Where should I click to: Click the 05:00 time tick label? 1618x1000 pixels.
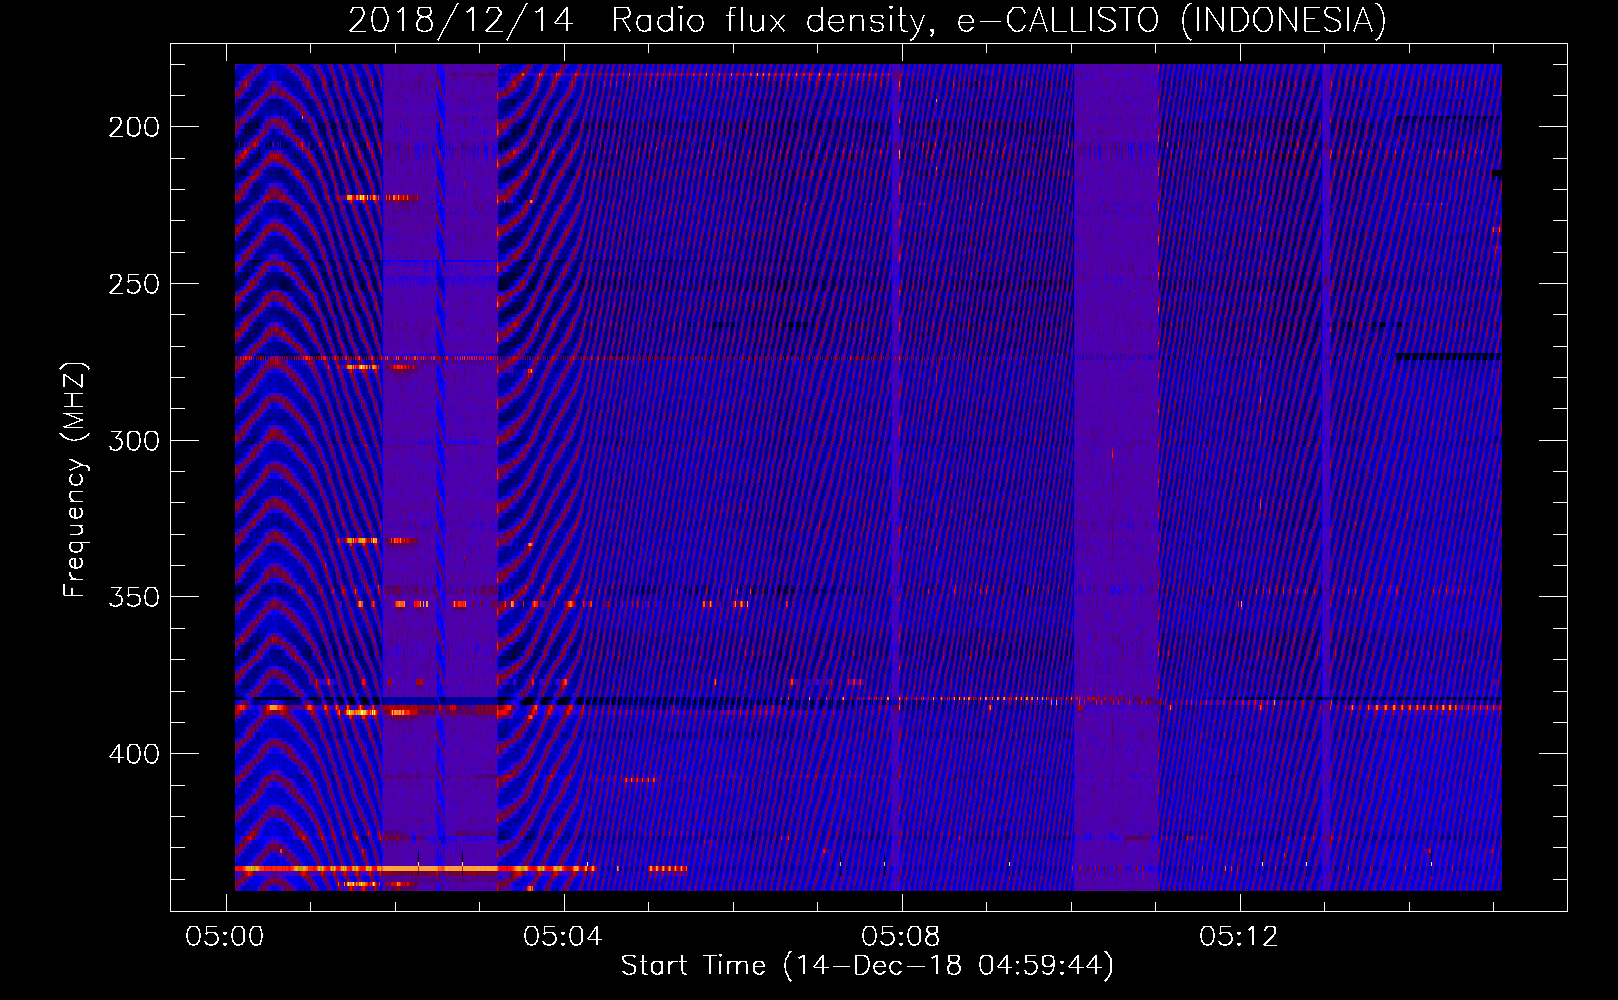(x=225, y=937)
